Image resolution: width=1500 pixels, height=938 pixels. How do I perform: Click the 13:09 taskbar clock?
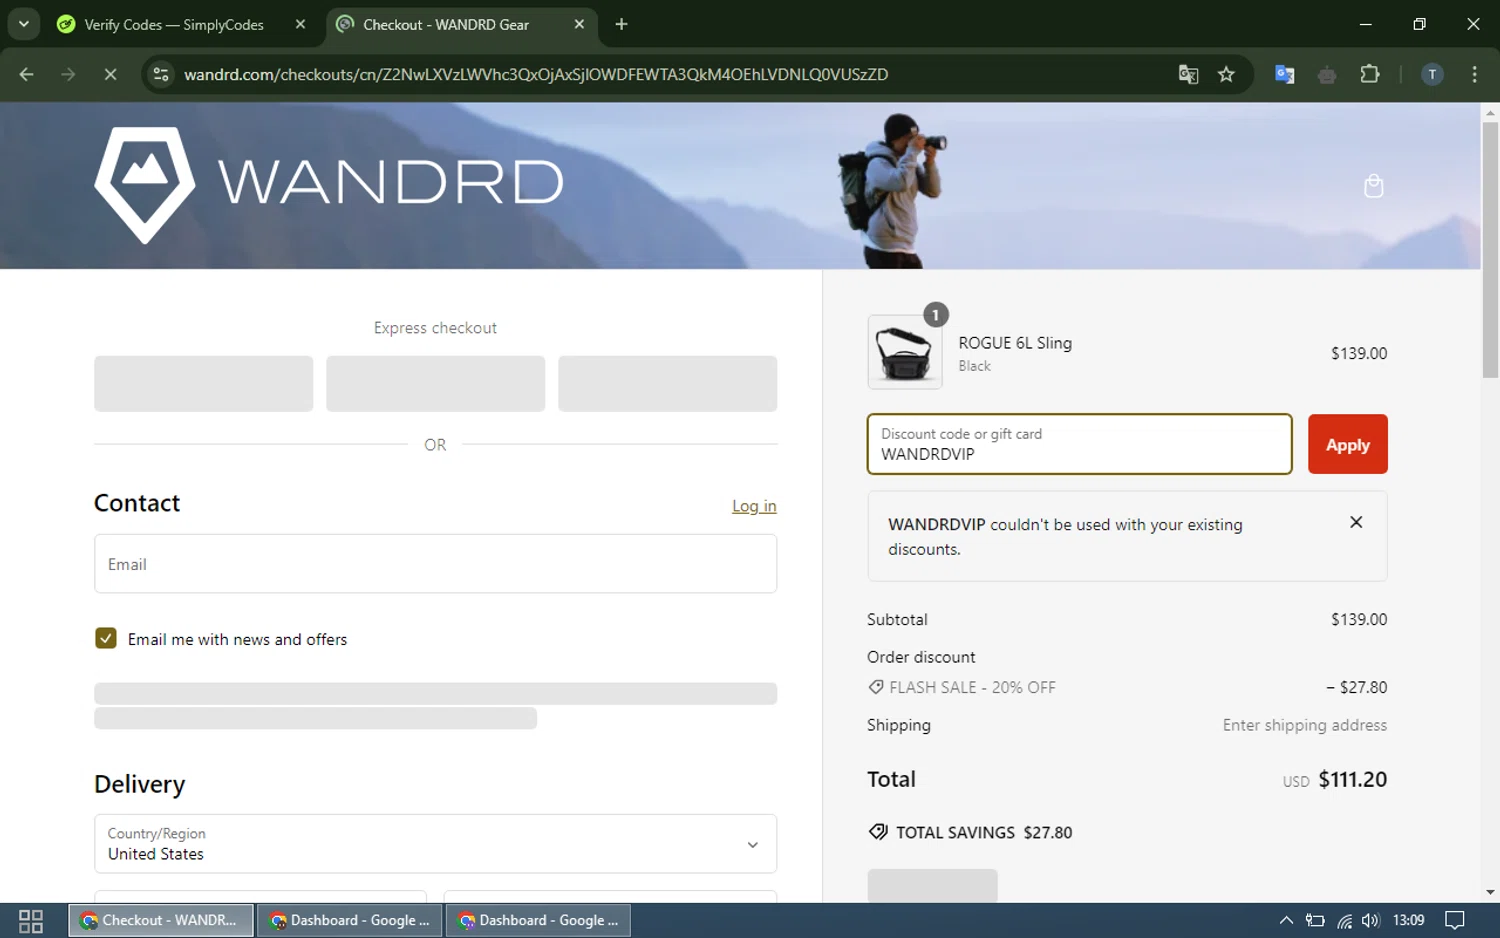[1408, 920]
